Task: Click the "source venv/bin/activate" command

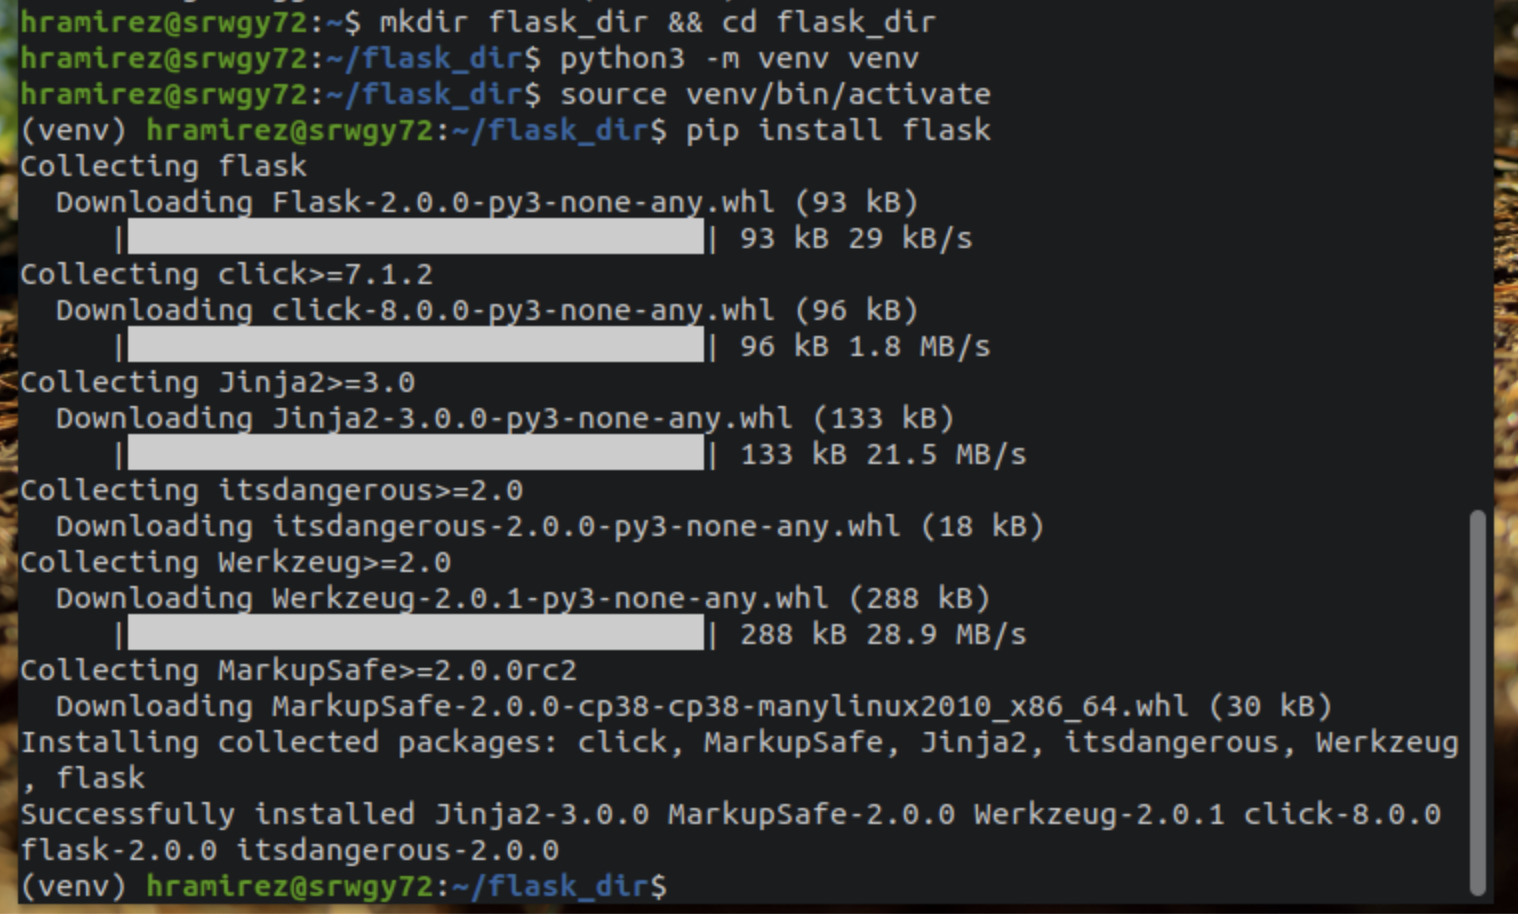Action: coord(775,94)
